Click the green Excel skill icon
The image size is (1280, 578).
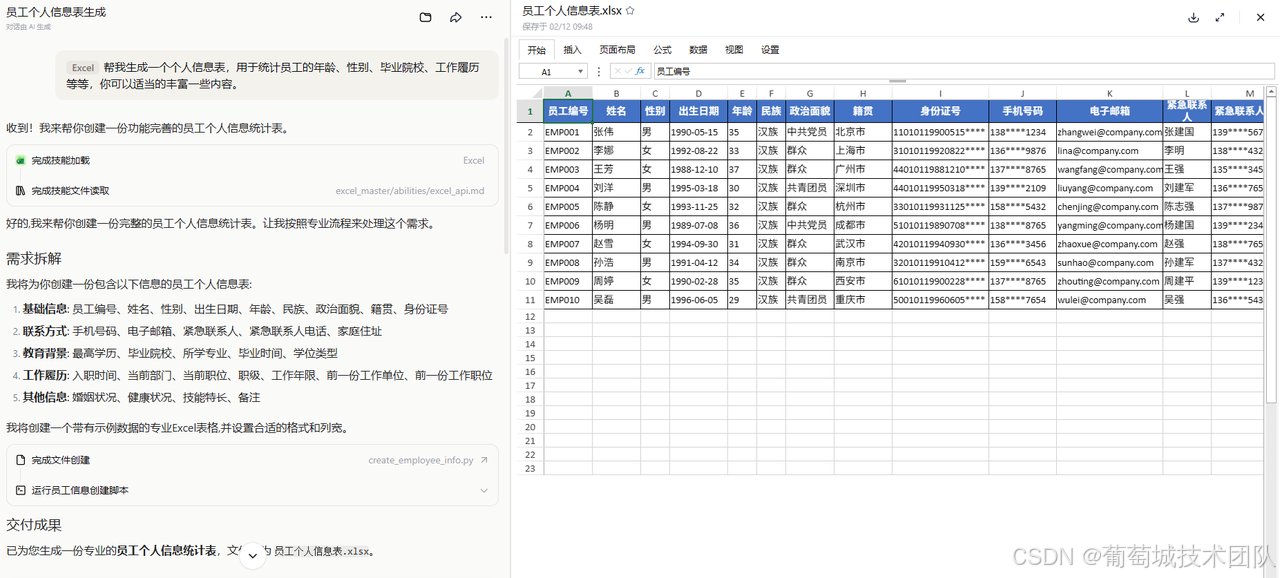tap(21, 160)
